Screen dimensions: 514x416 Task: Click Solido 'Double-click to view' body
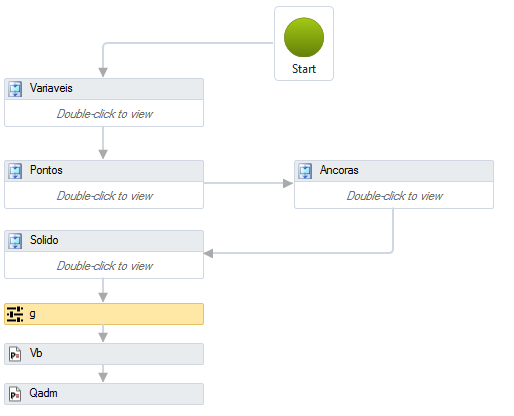[104, 265]
